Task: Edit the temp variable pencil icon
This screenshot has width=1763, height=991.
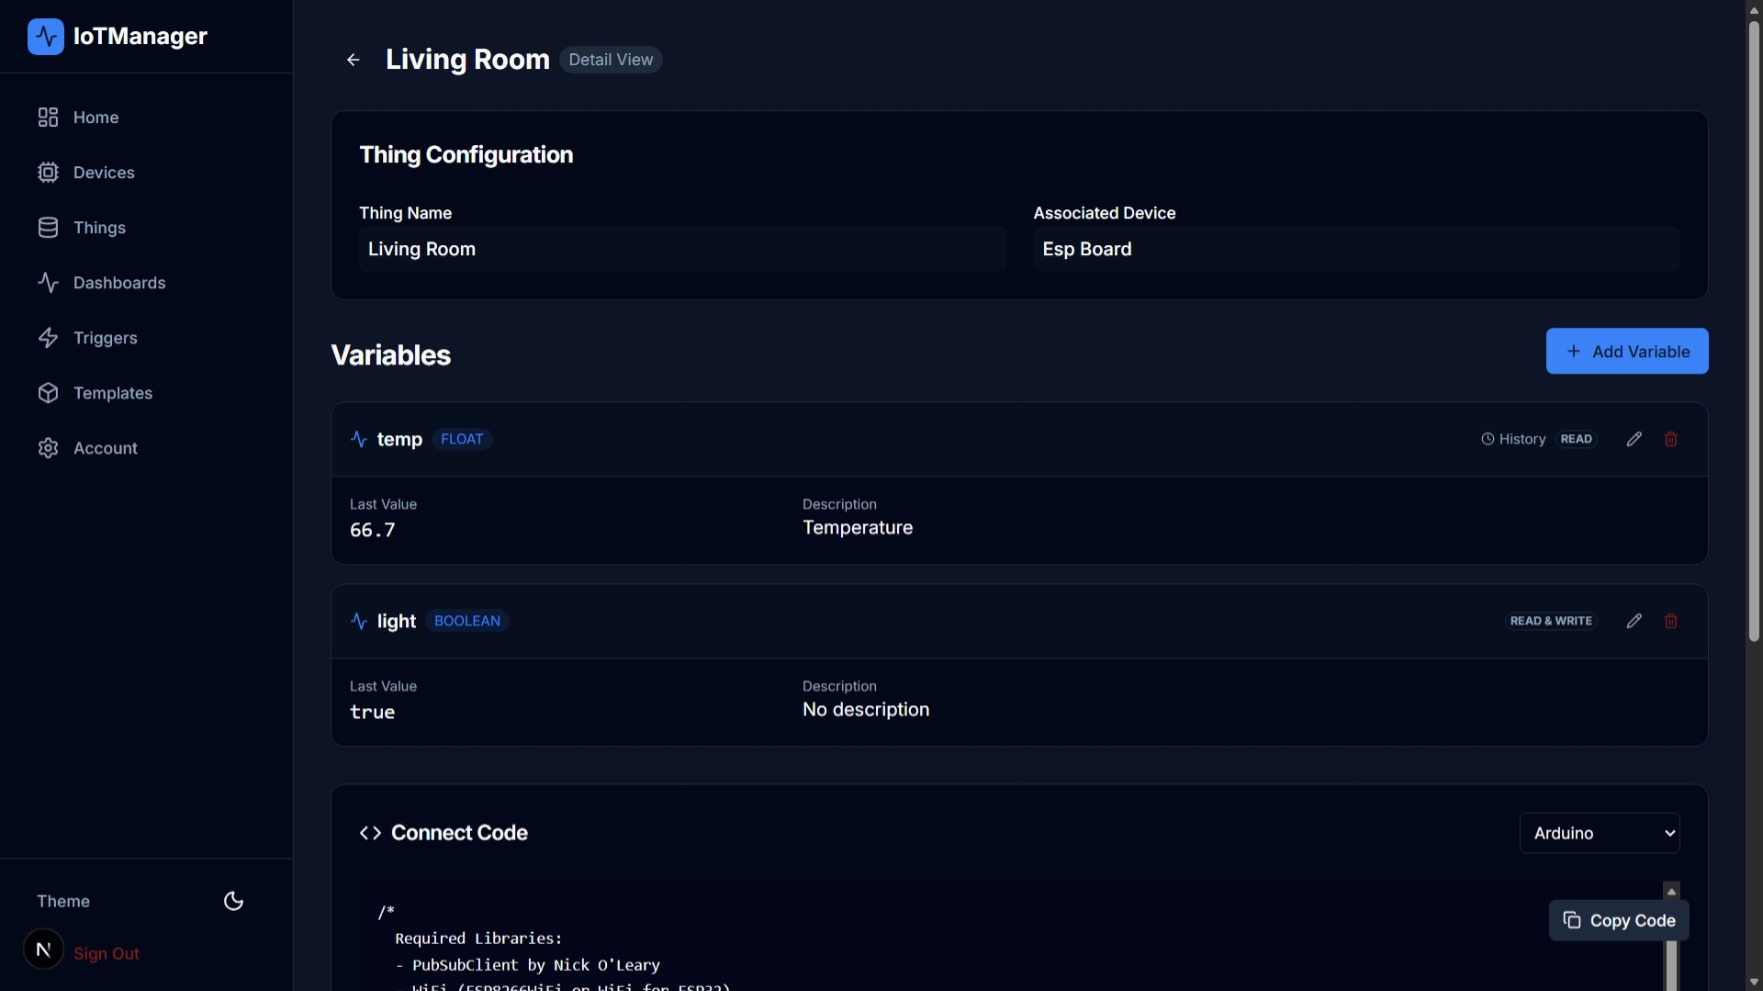Action: [x=1634, y=439]
